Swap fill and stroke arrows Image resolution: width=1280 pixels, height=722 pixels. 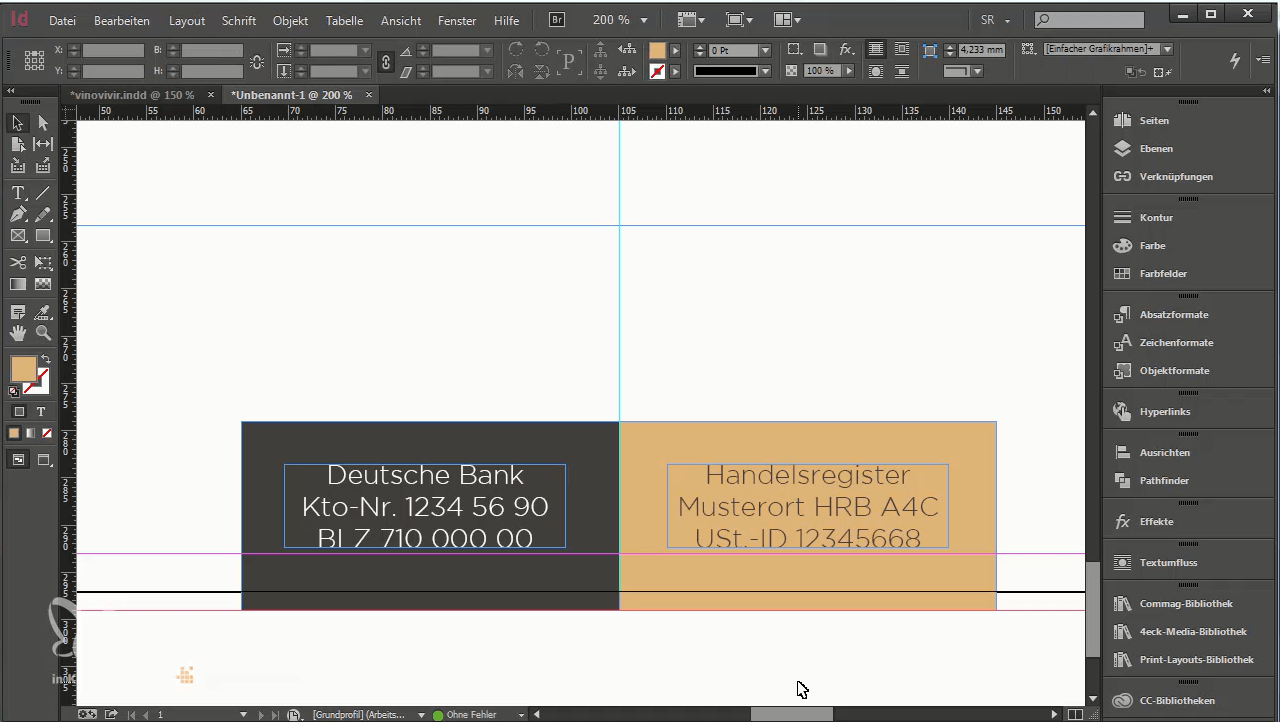(x=45, y=360)
